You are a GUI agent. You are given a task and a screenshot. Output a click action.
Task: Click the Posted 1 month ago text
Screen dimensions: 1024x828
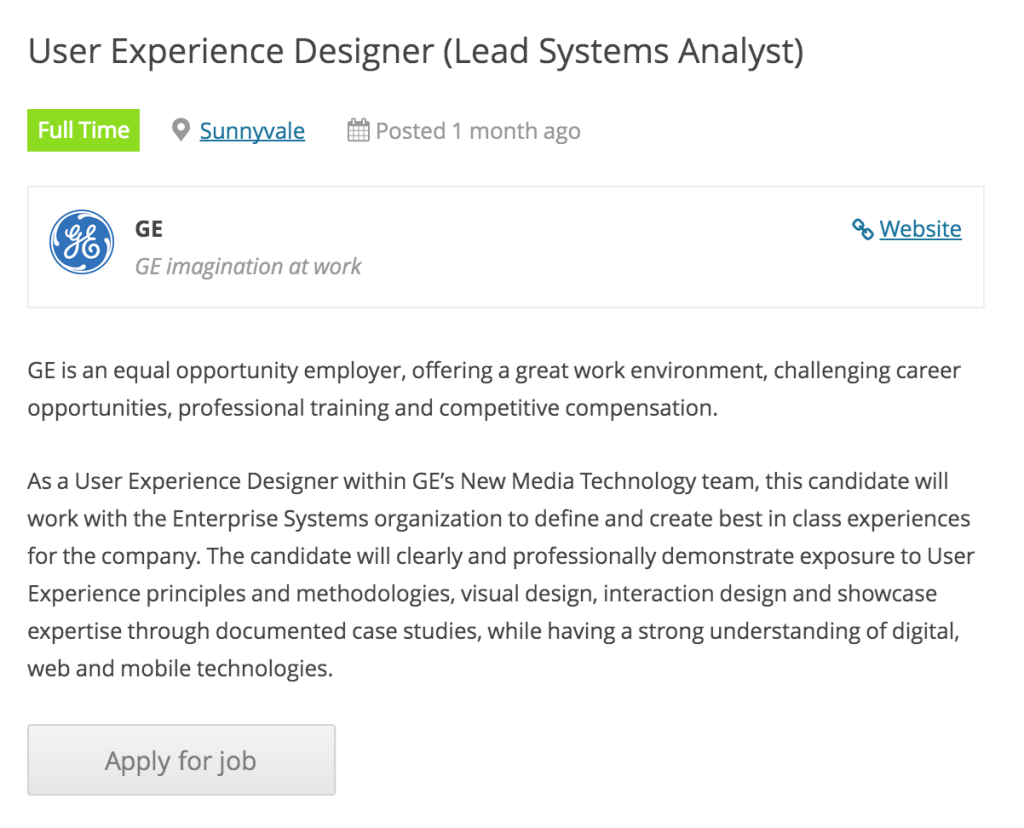point(478,131)
